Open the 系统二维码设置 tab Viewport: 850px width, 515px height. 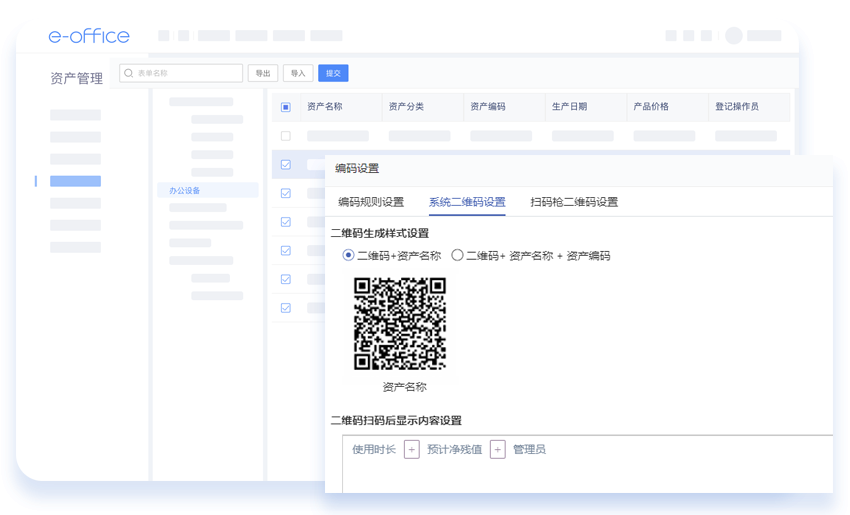[x=467, y=202]
